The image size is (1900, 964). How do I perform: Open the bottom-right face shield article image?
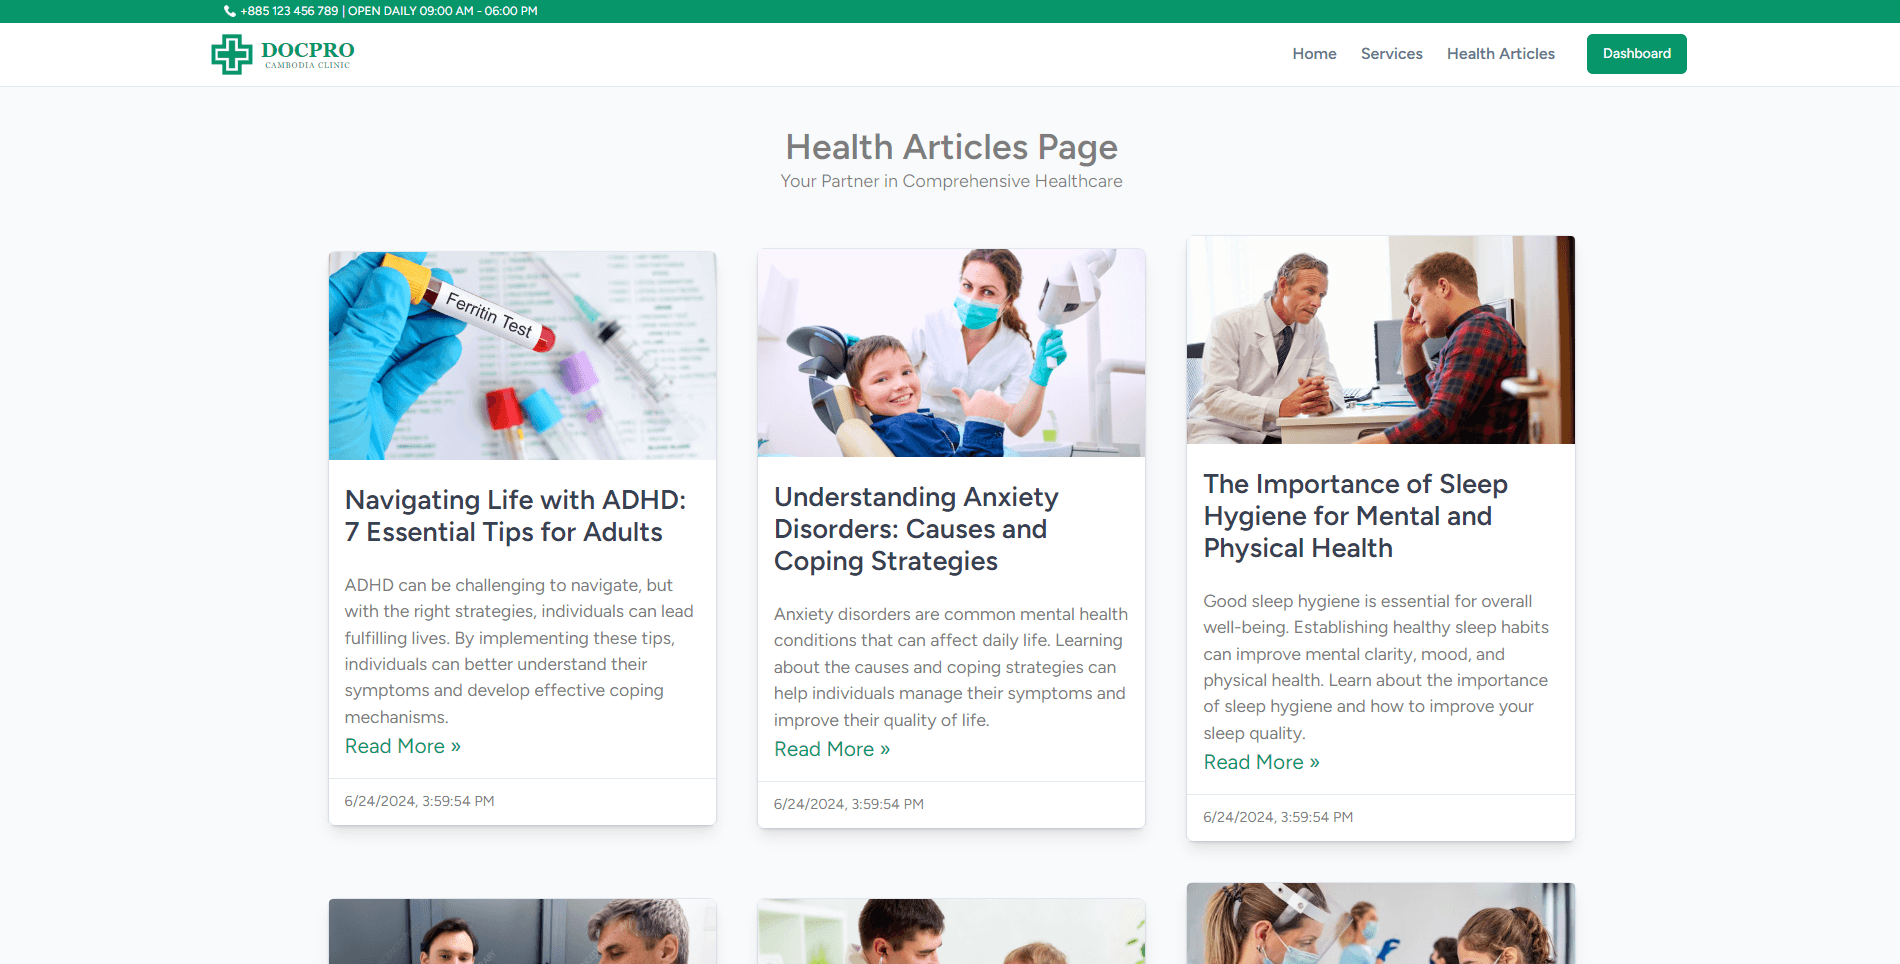[x=1380, y=923]
